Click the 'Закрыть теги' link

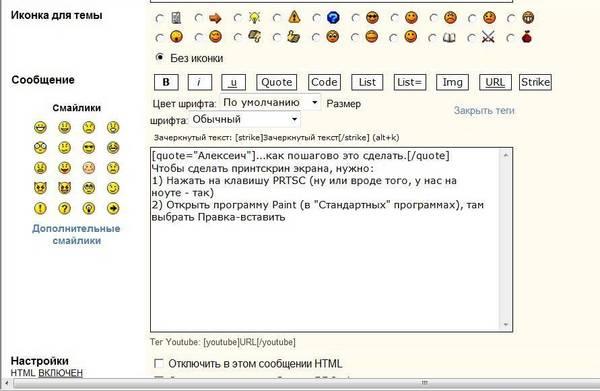484,111
